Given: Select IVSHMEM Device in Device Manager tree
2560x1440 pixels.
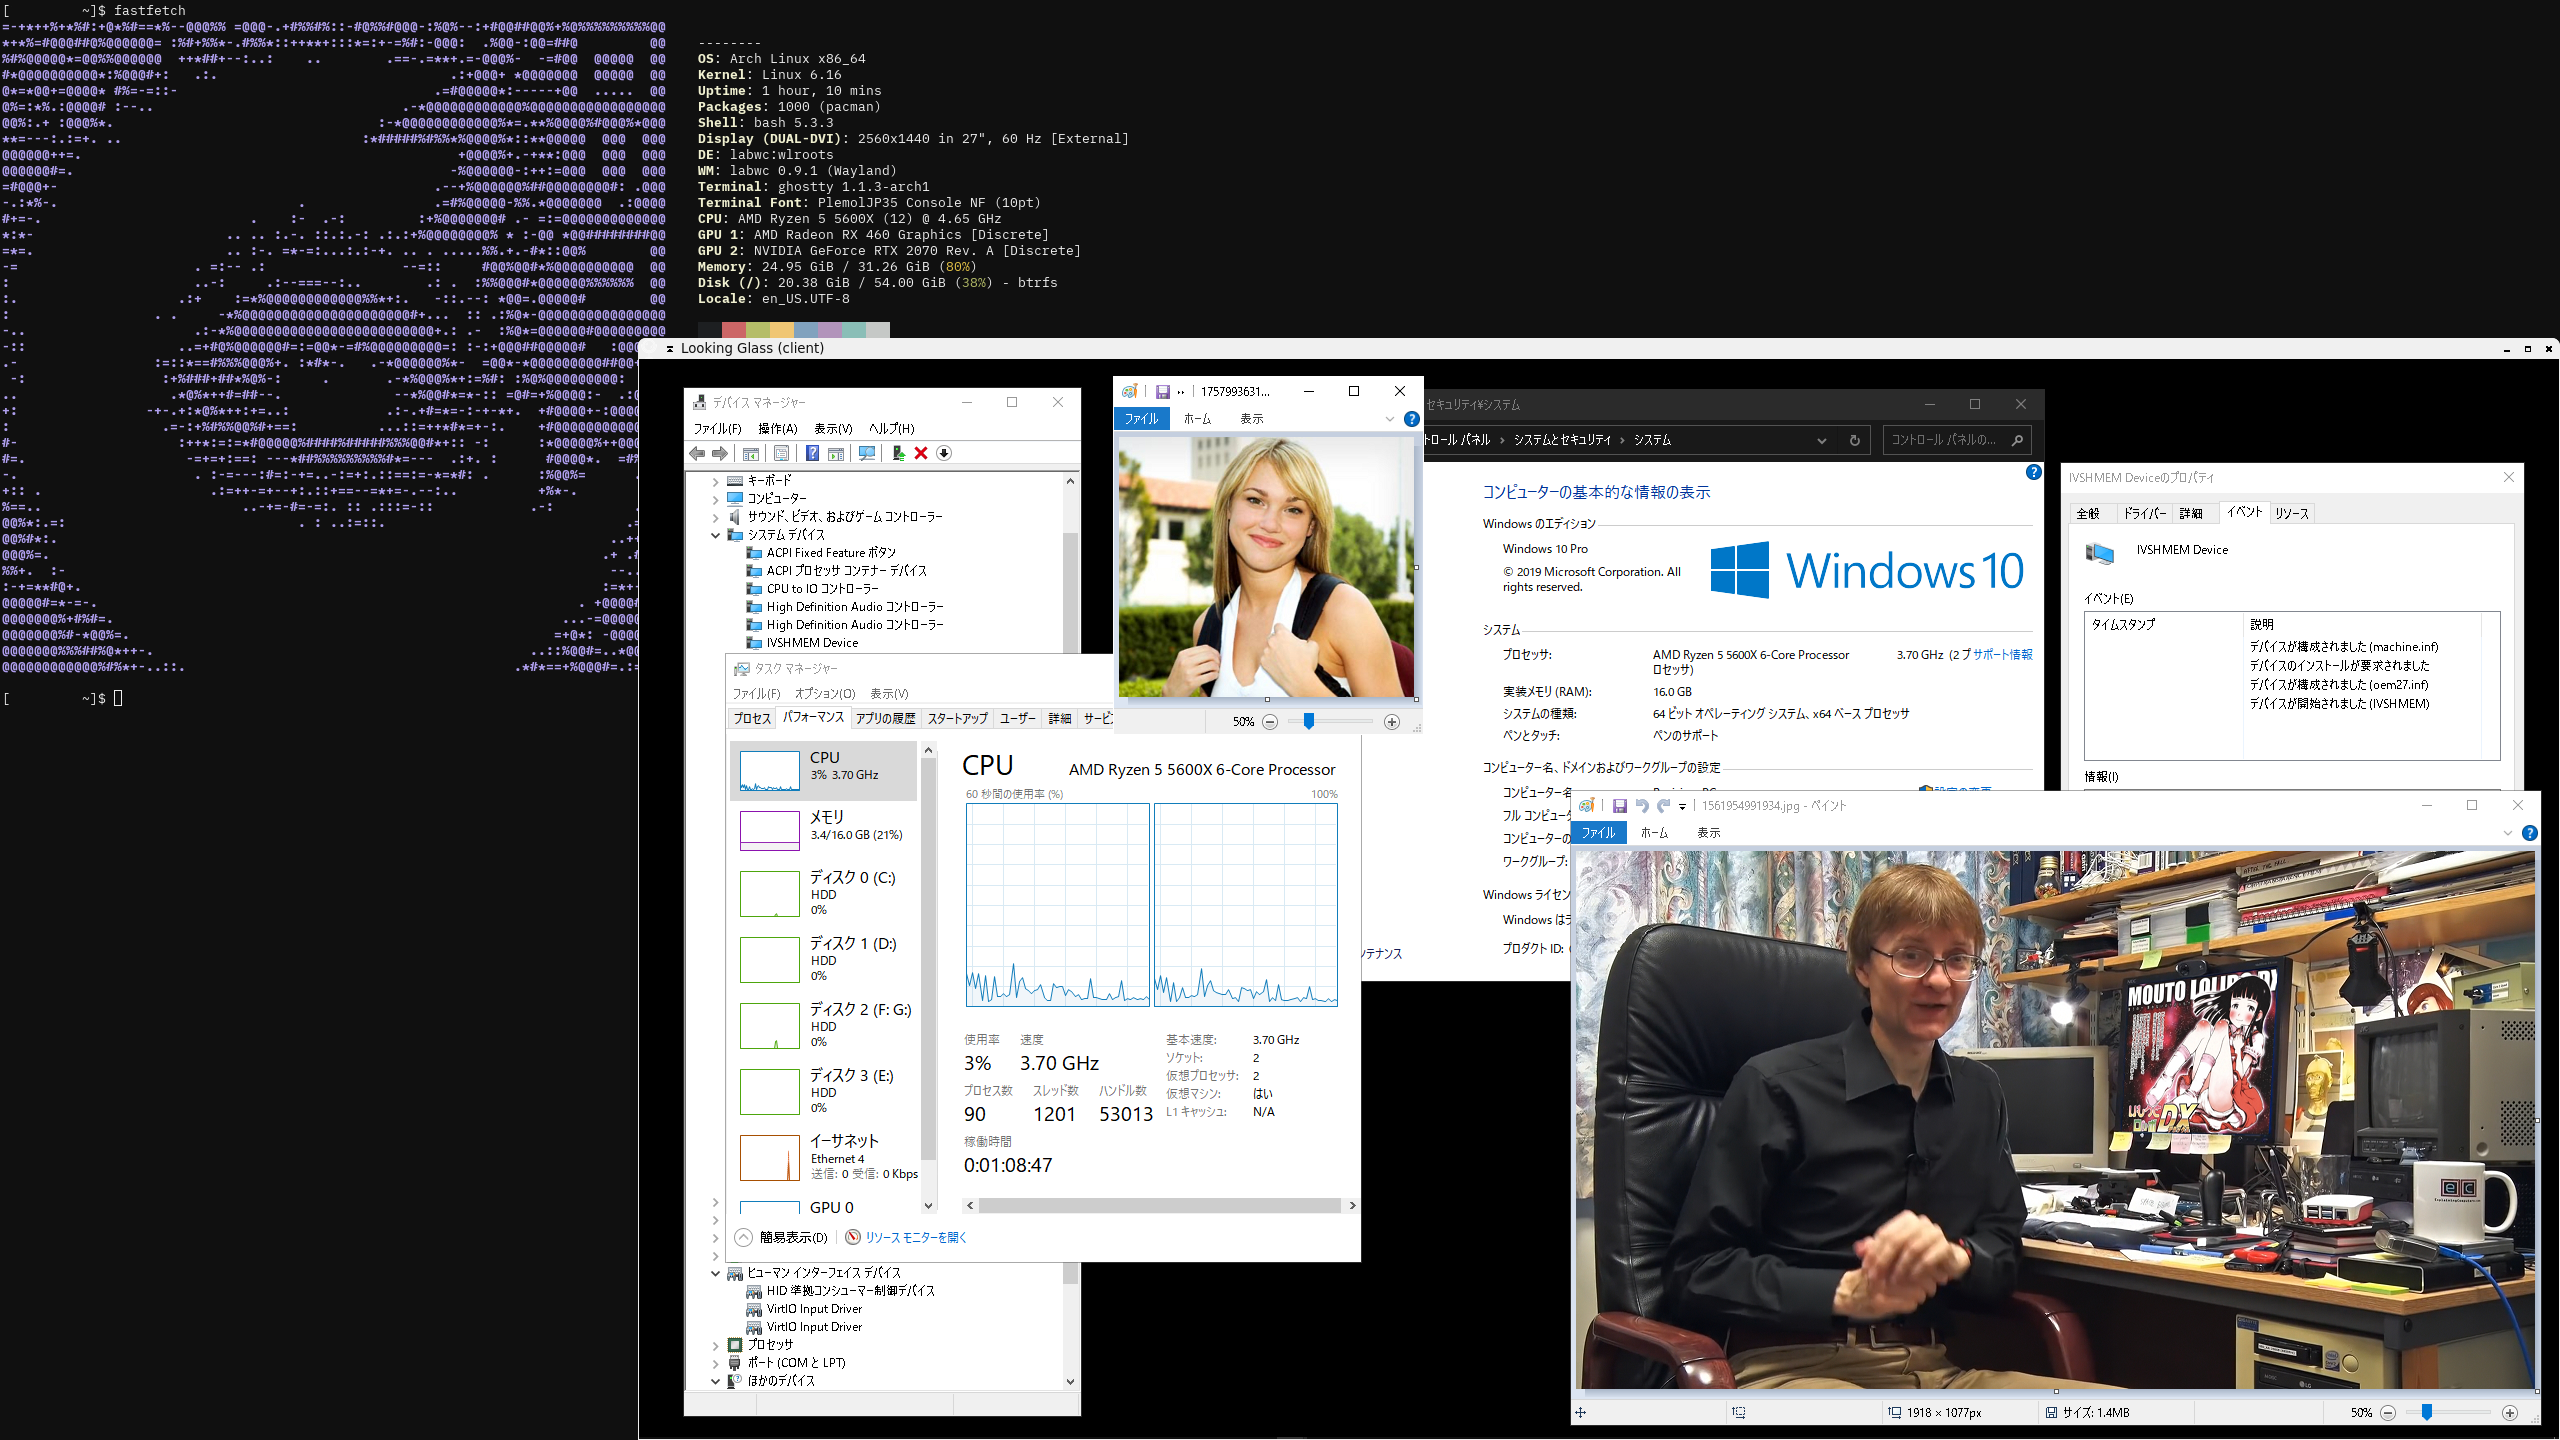Looking at the screenshot, I should tap(812, 643).
